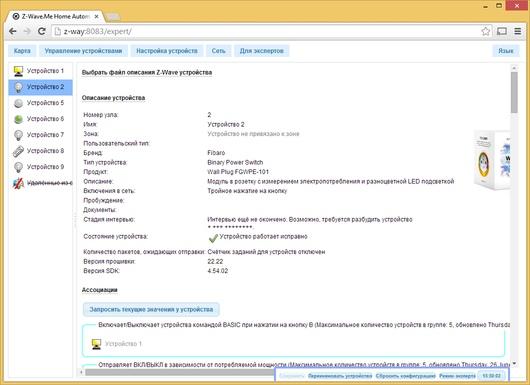Click the gray icon of Устройство 5

pyautogui.click(x=18, y=103)
